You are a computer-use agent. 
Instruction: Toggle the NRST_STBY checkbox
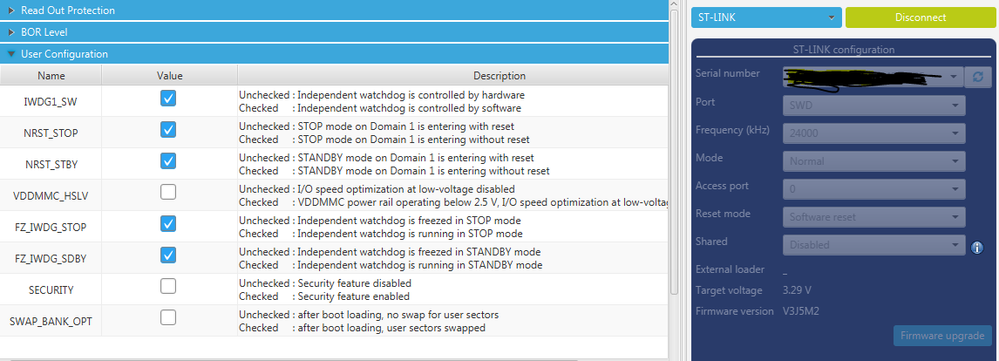click(168, 161)
